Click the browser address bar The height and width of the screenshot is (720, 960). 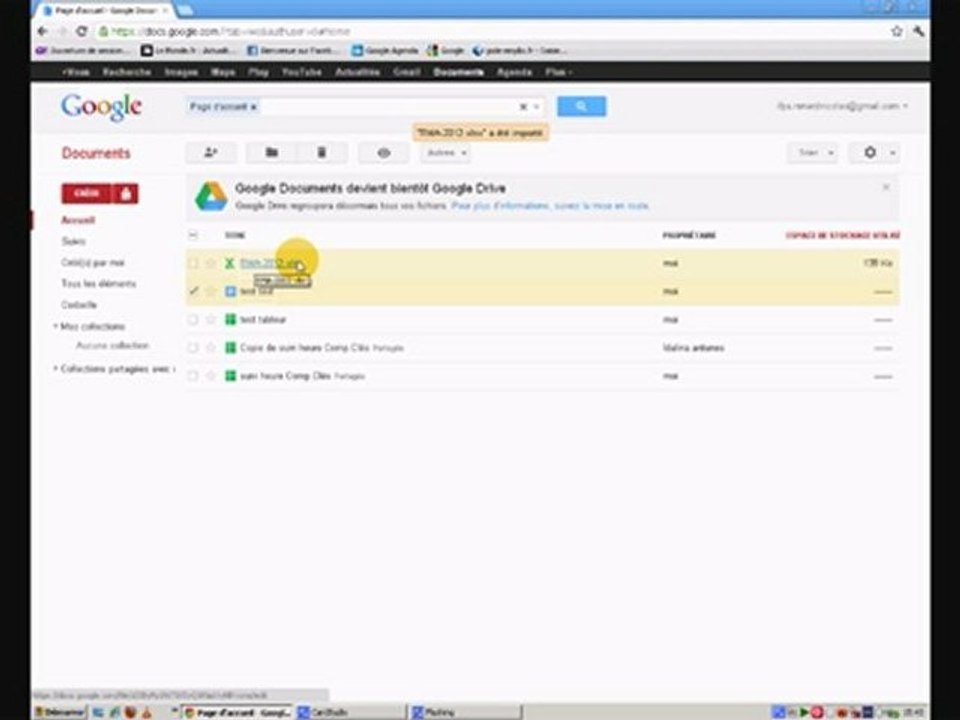click(490, 31)
